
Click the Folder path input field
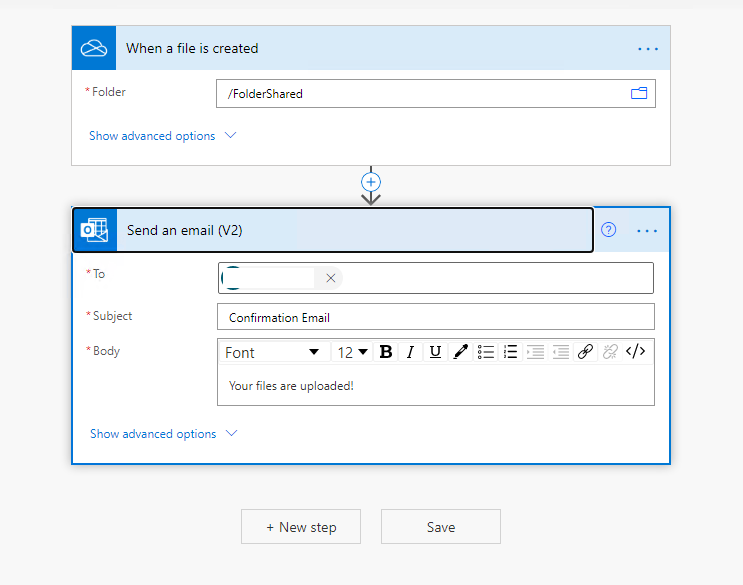[x=436, y=94]
